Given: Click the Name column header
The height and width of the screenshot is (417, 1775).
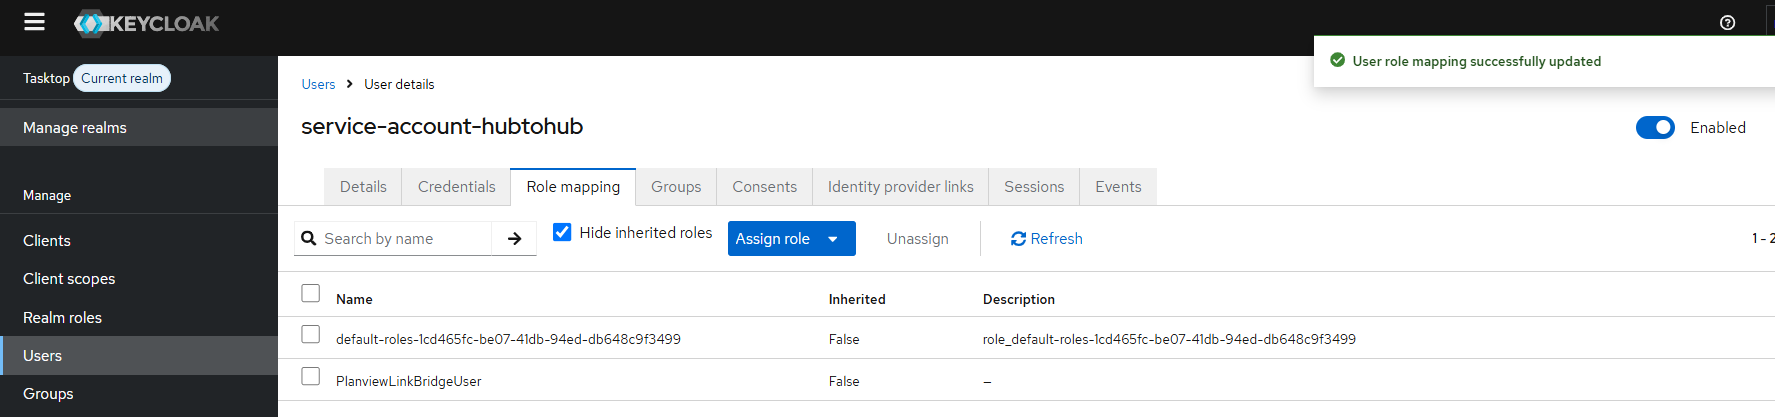Looking at the screenshot, I should tap(354, 299).
